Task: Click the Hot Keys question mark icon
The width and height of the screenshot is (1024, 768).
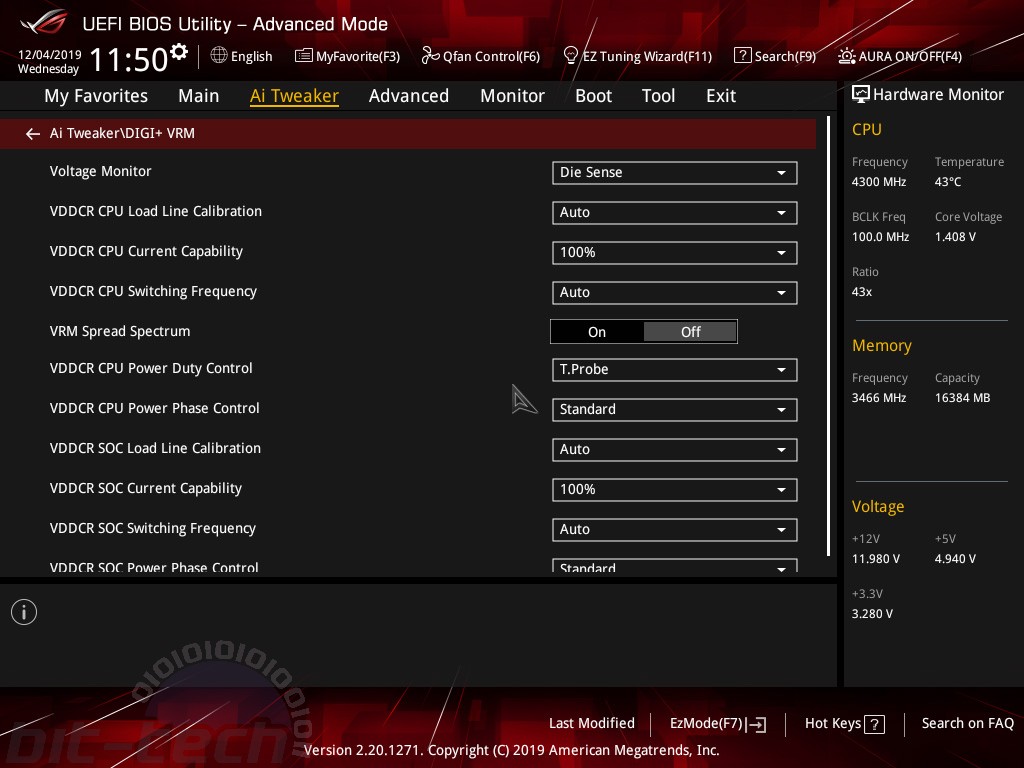Action: [874, 724]
